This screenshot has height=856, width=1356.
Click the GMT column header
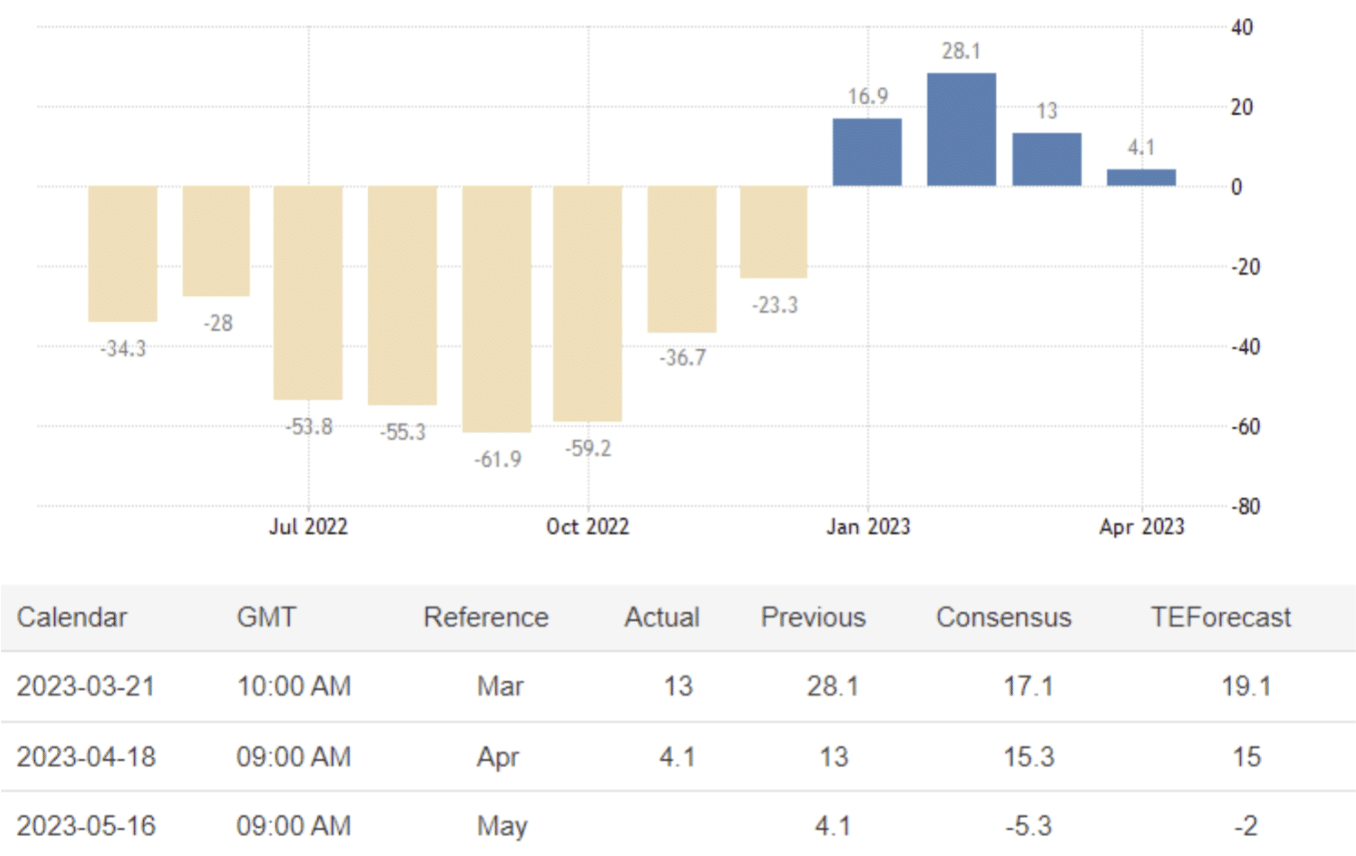[x=266, y=617]
